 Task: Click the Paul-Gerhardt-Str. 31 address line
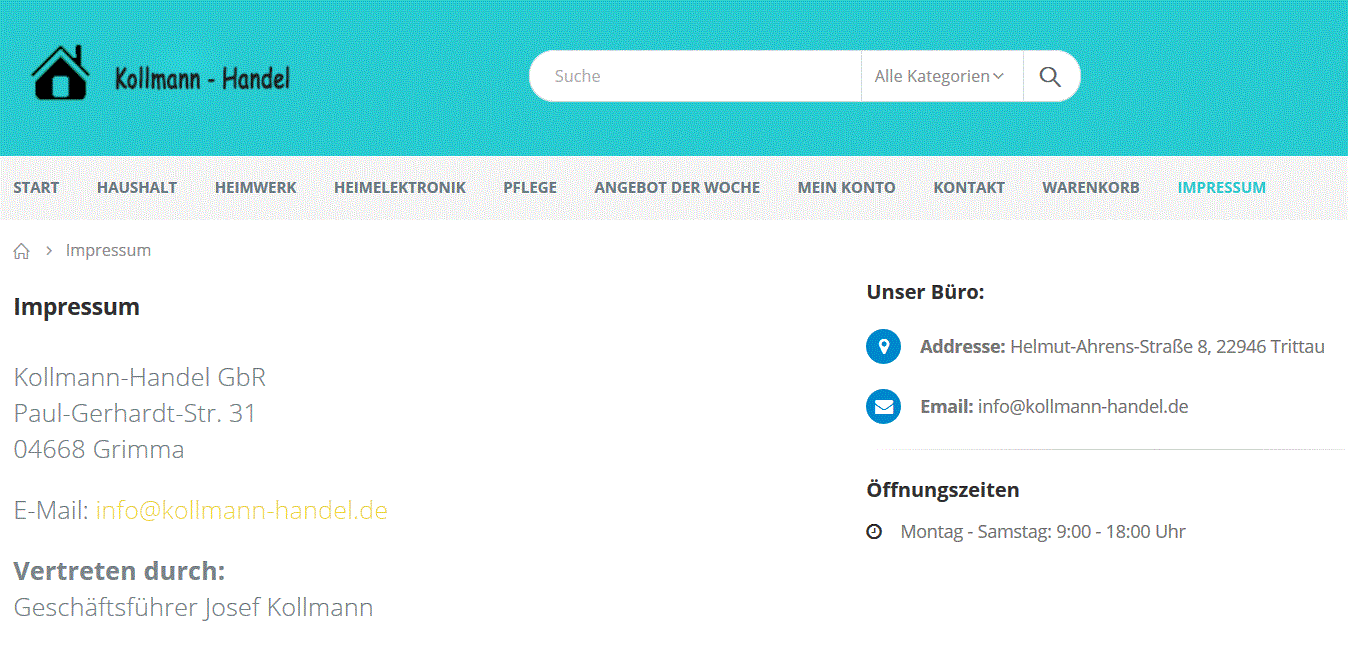click(135, 413)
